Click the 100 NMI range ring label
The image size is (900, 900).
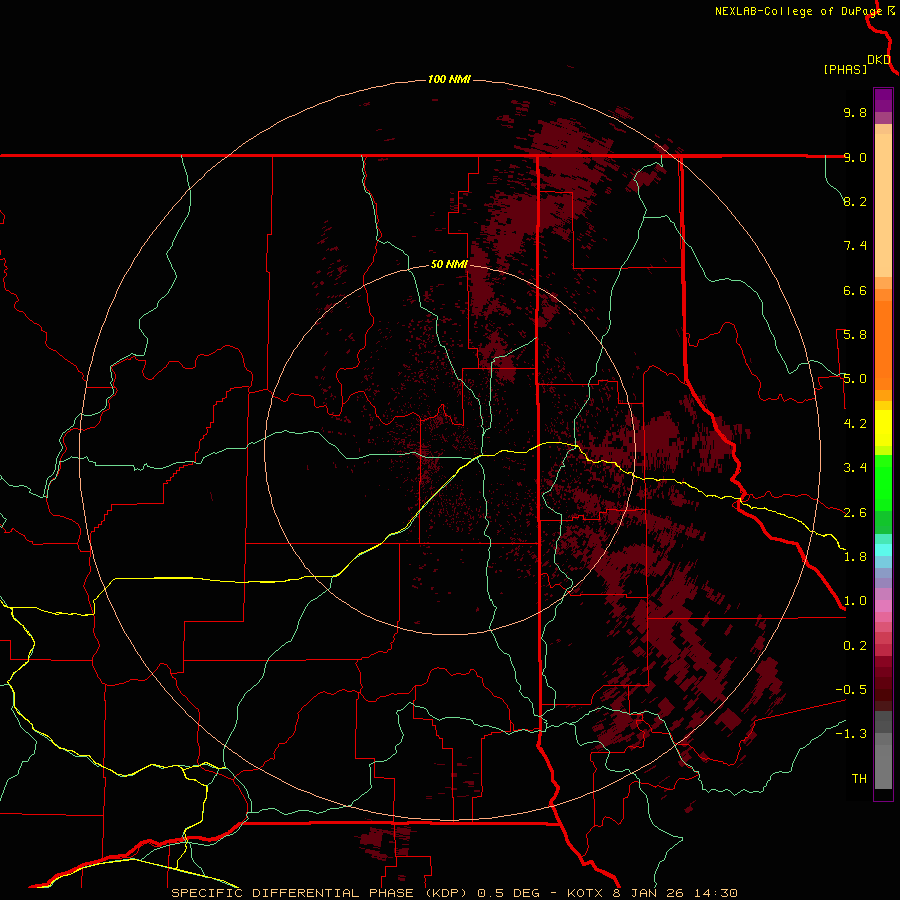[x=449, y=79]
